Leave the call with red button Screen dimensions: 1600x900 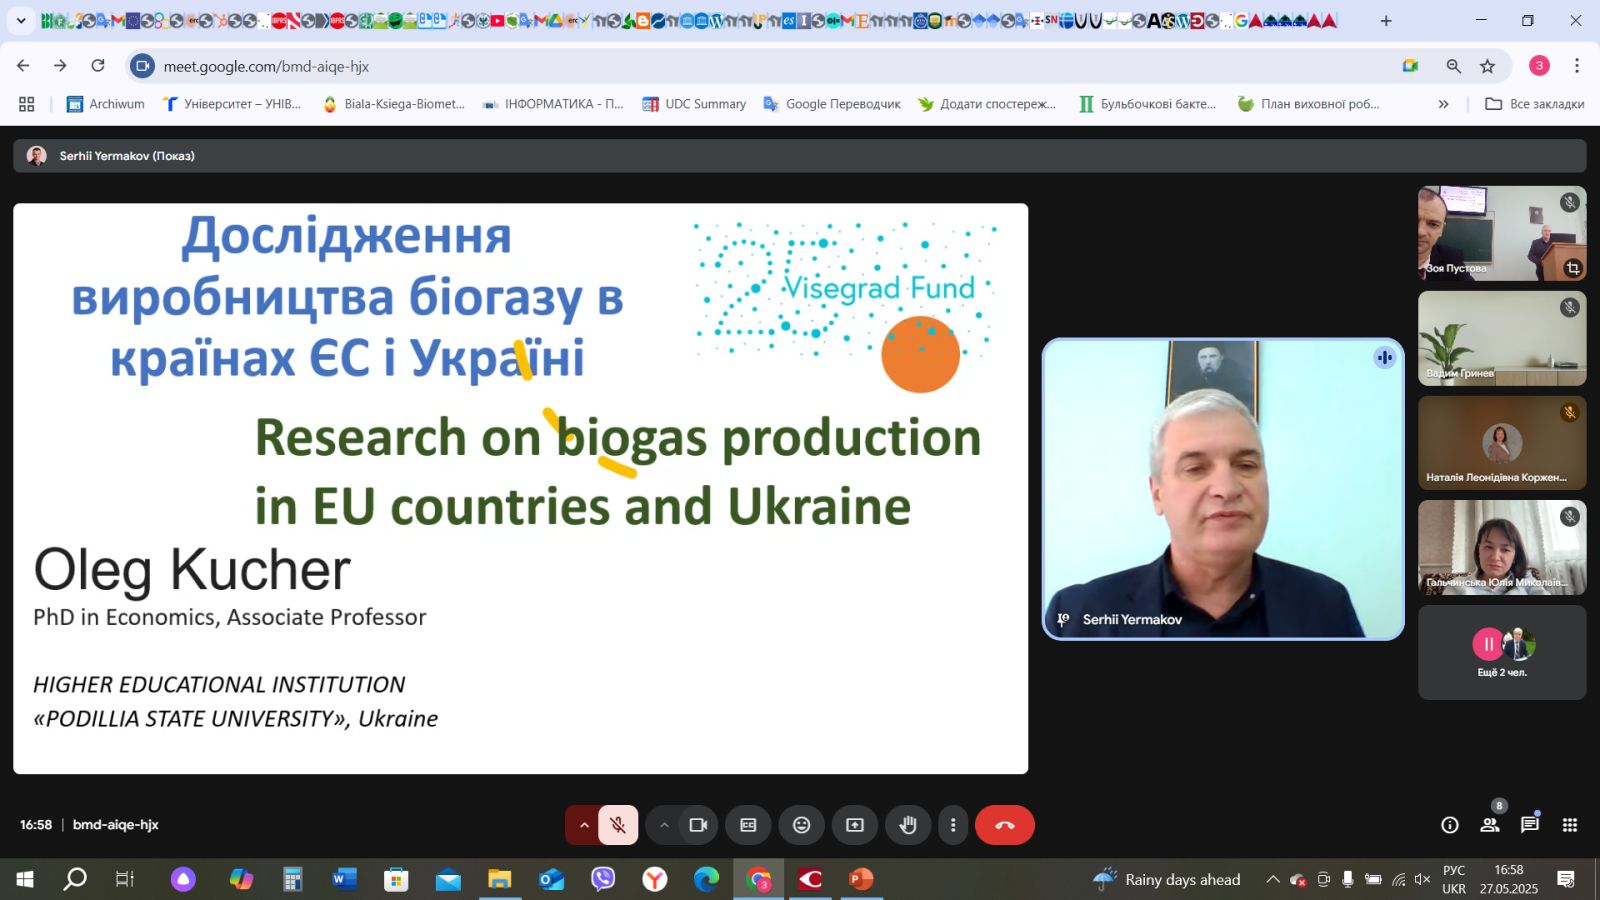pos(1004,825)
